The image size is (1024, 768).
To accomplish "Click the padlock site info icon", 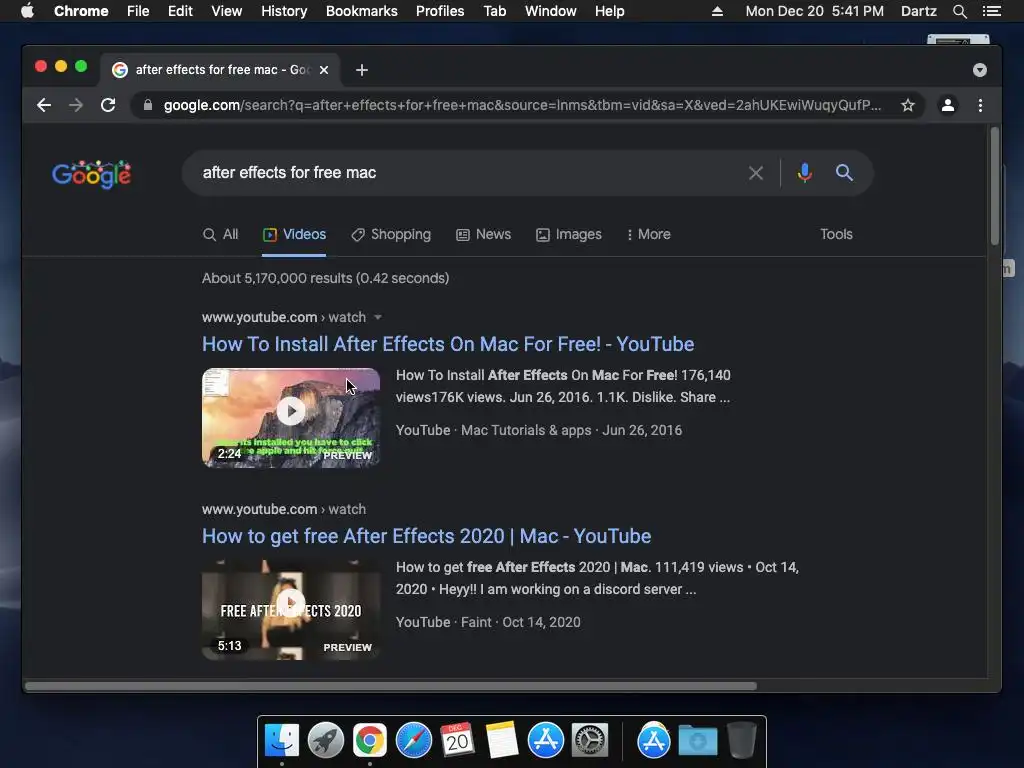I will tap(148, 105).
